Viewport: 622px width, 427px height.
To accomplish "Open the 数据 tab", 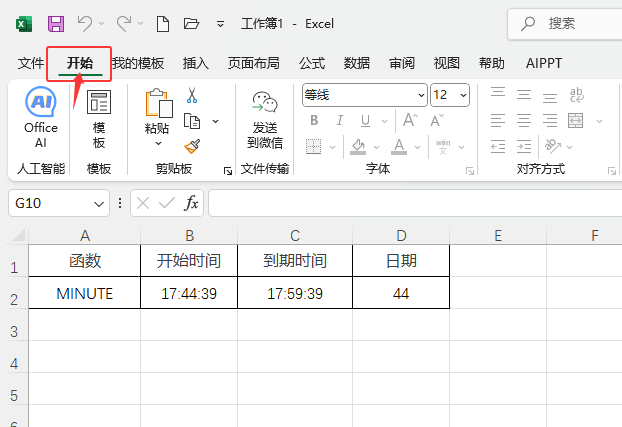I will point(357,63).
